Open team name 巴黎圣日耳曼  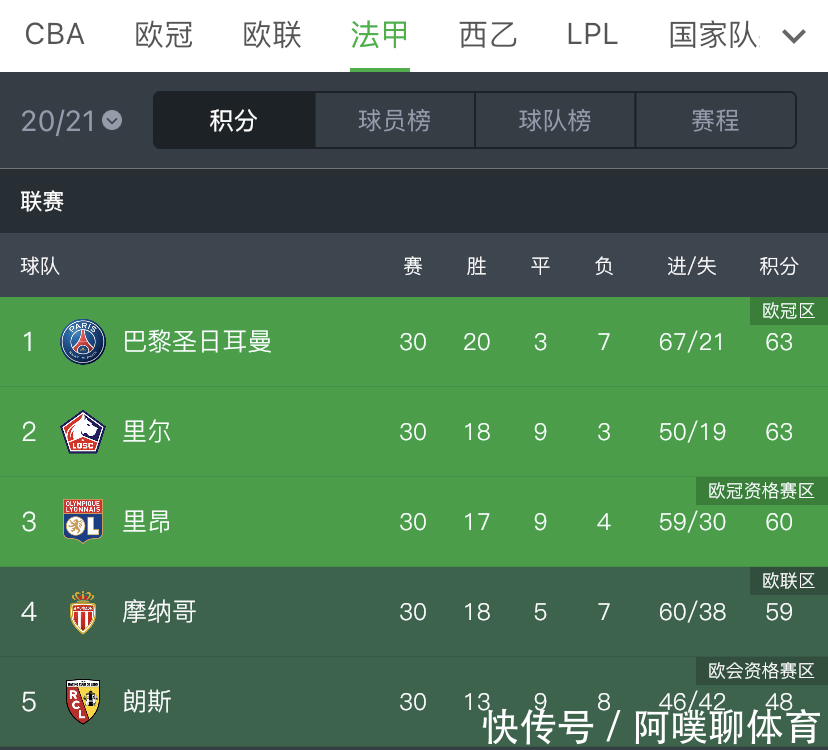(197, 342)
